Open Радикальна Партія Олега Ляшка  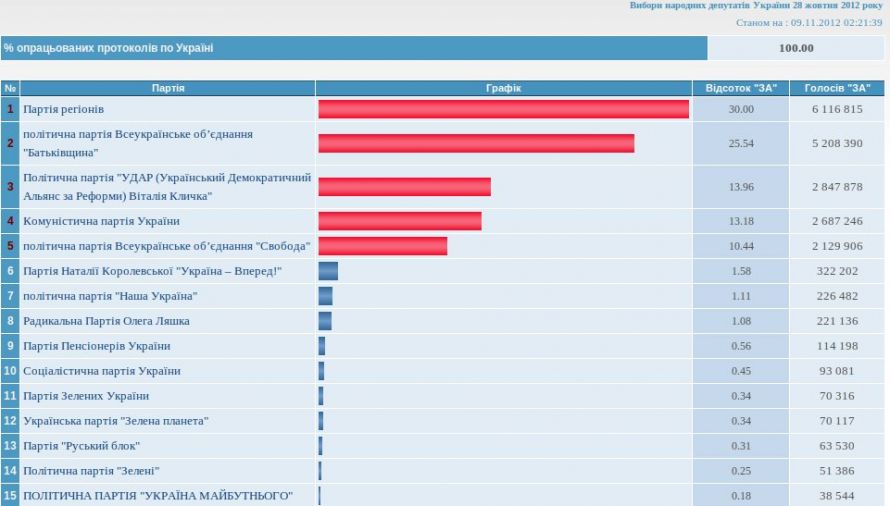pyautogui.click(x=106, y=321)
